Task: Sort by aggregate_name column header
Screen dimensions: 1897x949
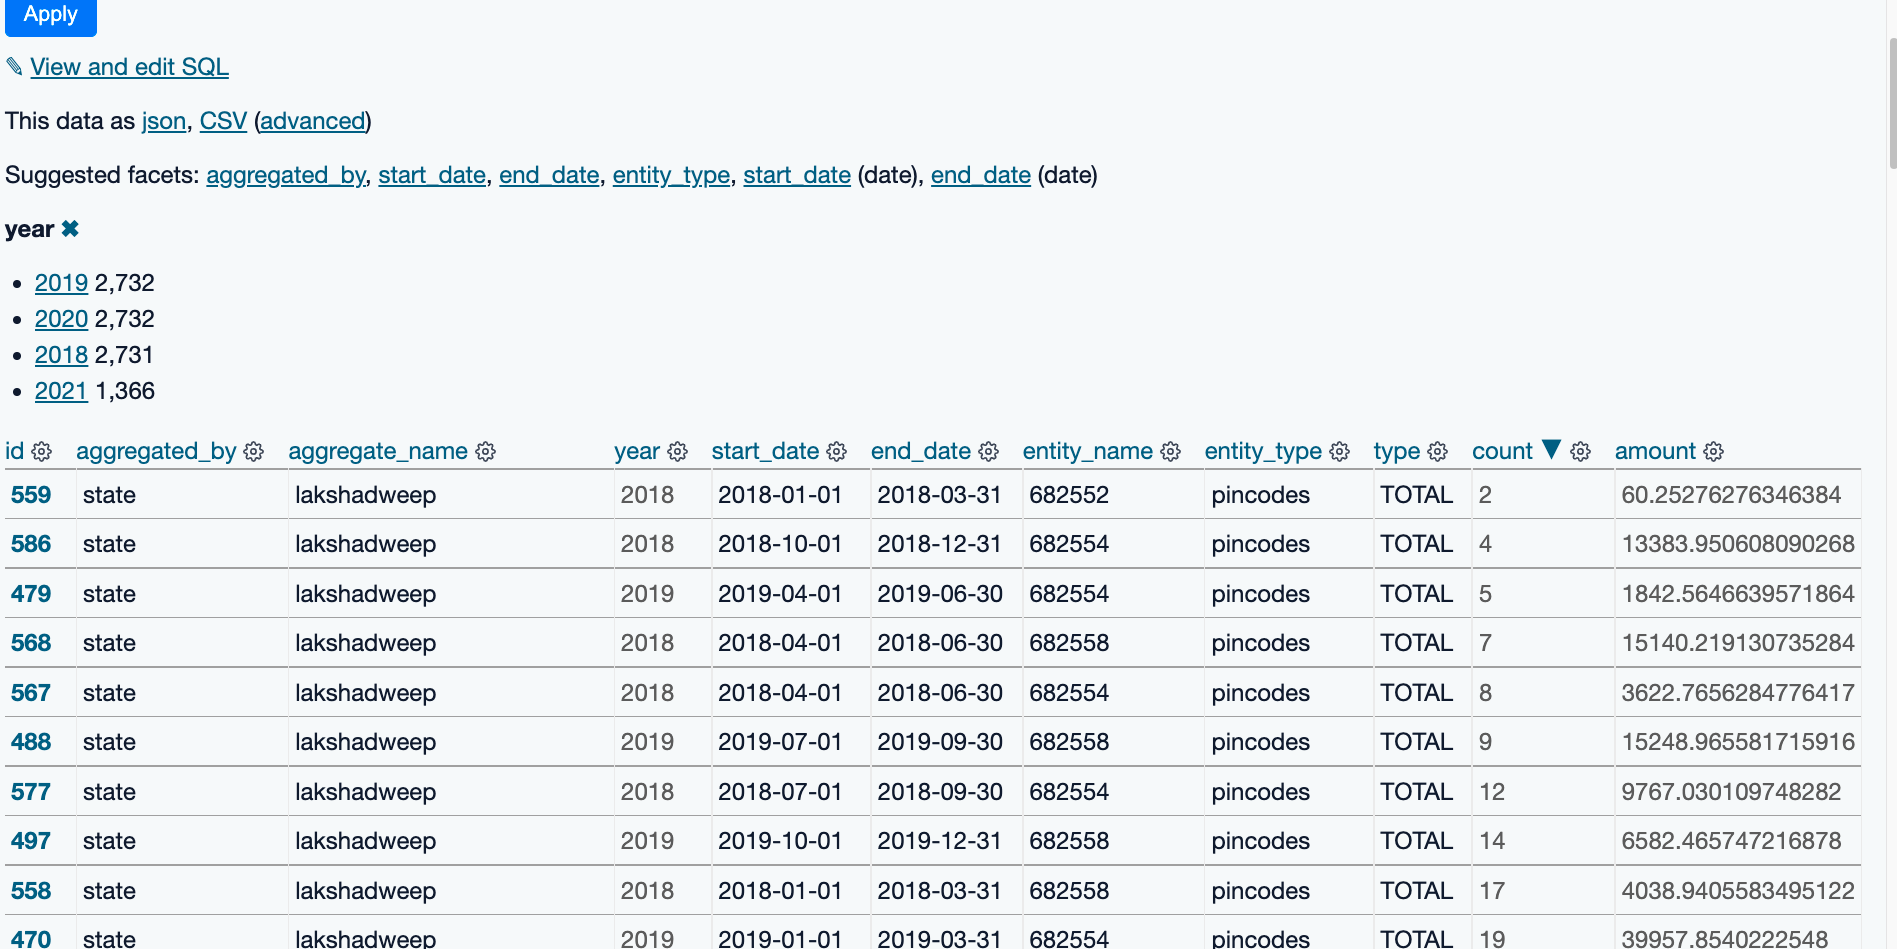Action: pyautogui.click(x=378, y=451)
